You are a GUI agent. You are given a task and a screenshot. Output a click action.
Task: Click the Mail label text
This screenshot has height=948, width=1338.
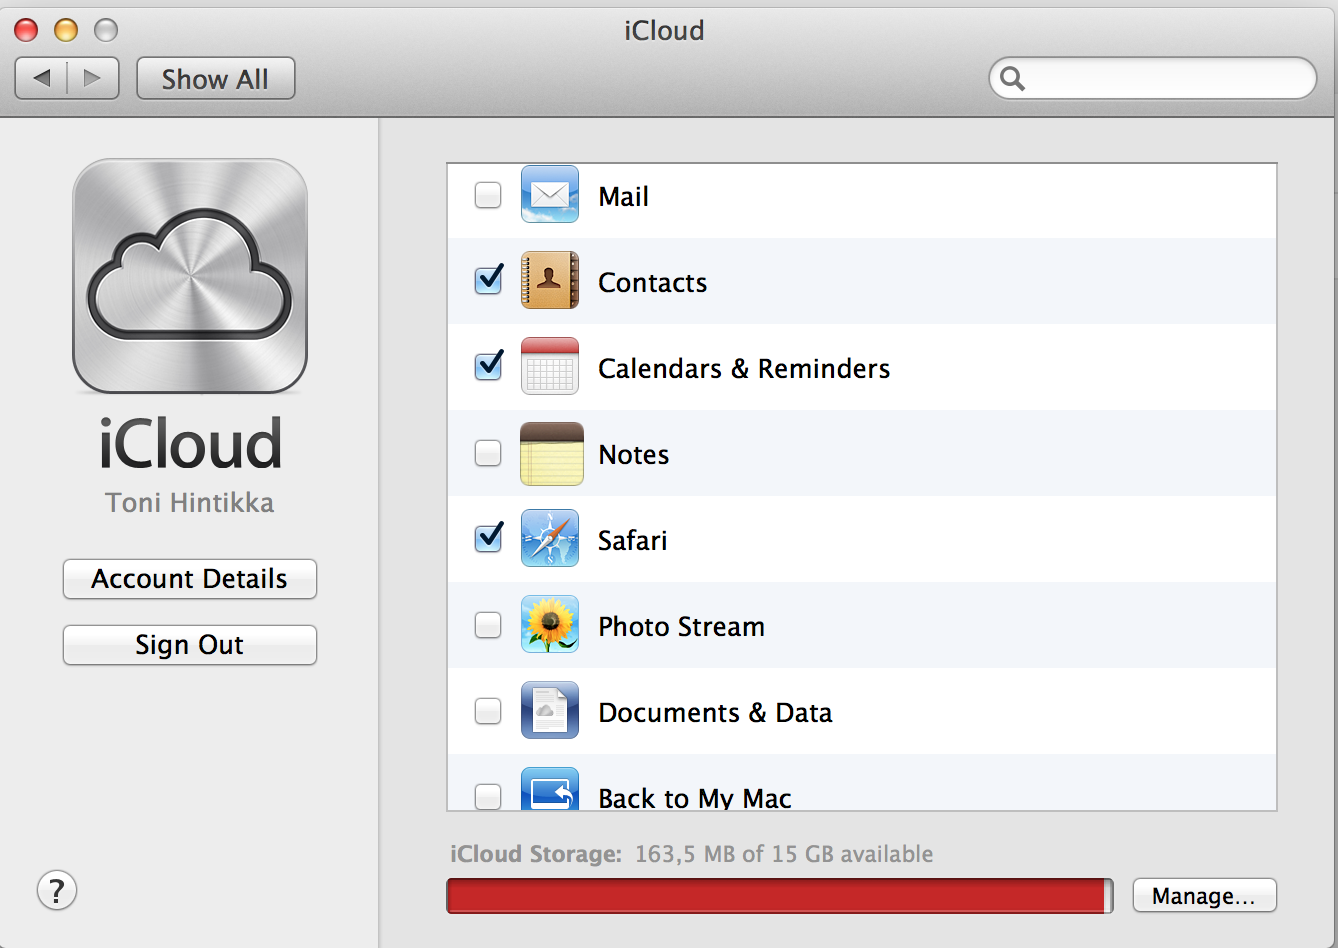[623, 197]
